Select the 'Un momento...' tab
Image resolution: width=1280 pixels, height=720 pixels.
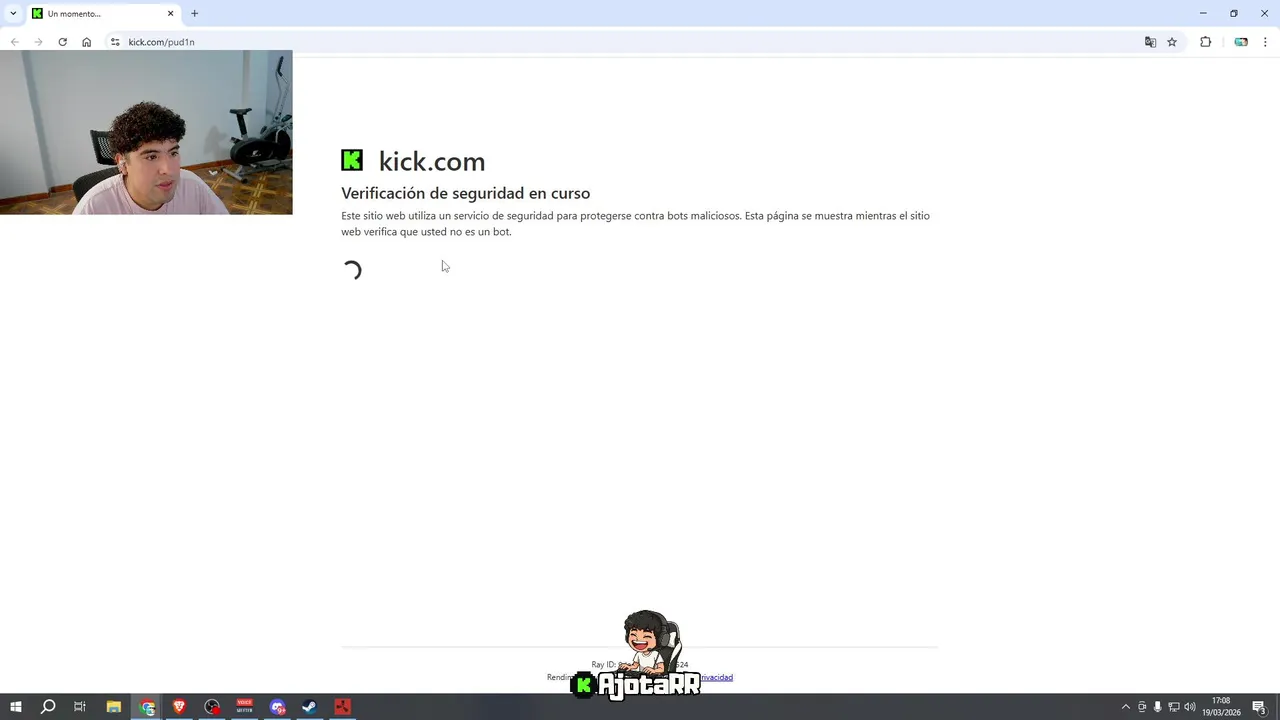(103, 13)
